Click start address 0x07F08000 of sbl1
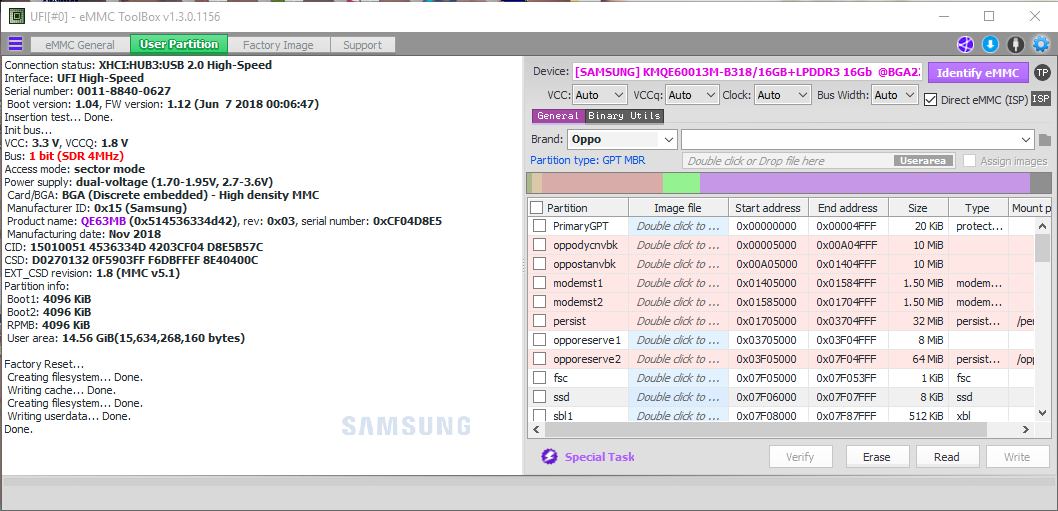 point(766,416)
